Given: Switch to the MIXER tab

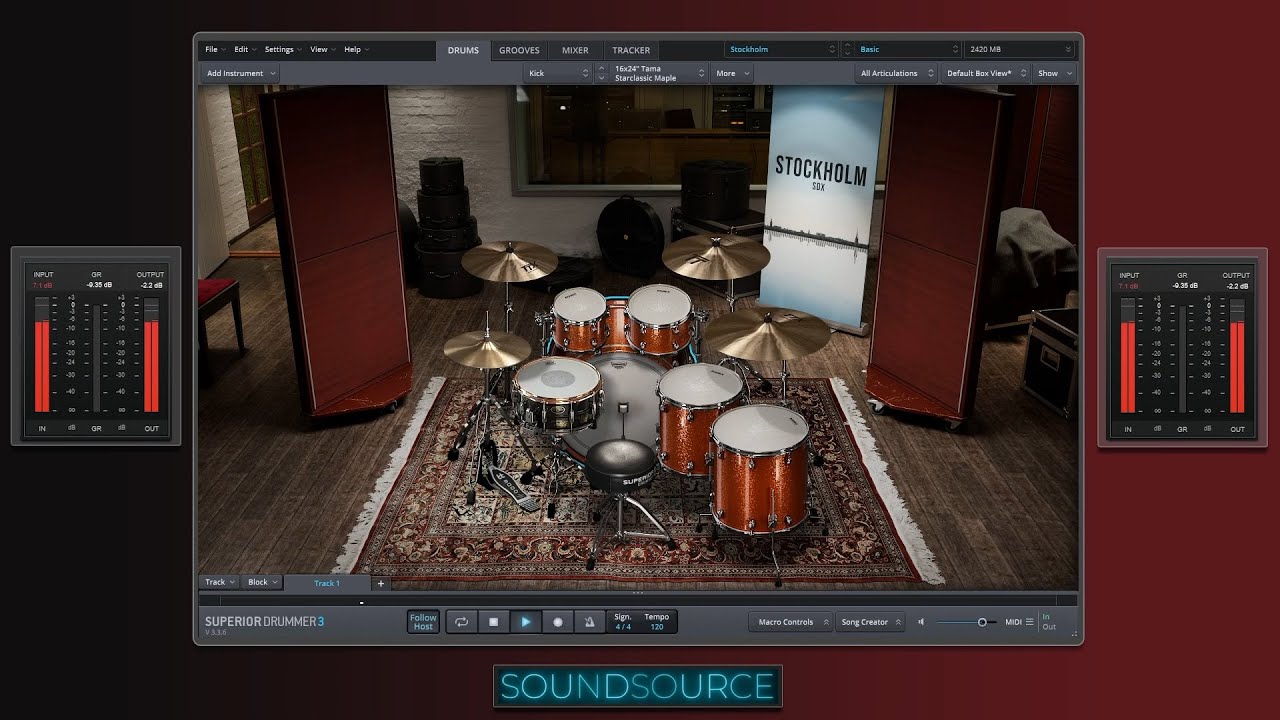Looking at the screenshot, I should click(x=575, y=50).
